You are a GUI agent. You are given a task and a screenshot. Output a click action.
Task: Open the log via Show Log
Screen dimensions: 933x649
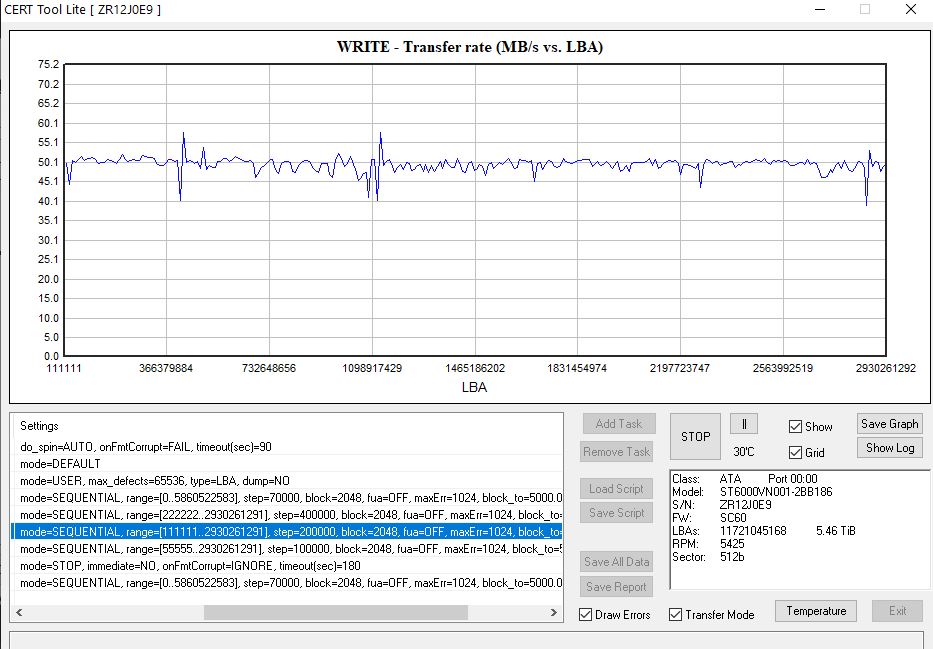(x=890, y=447)
